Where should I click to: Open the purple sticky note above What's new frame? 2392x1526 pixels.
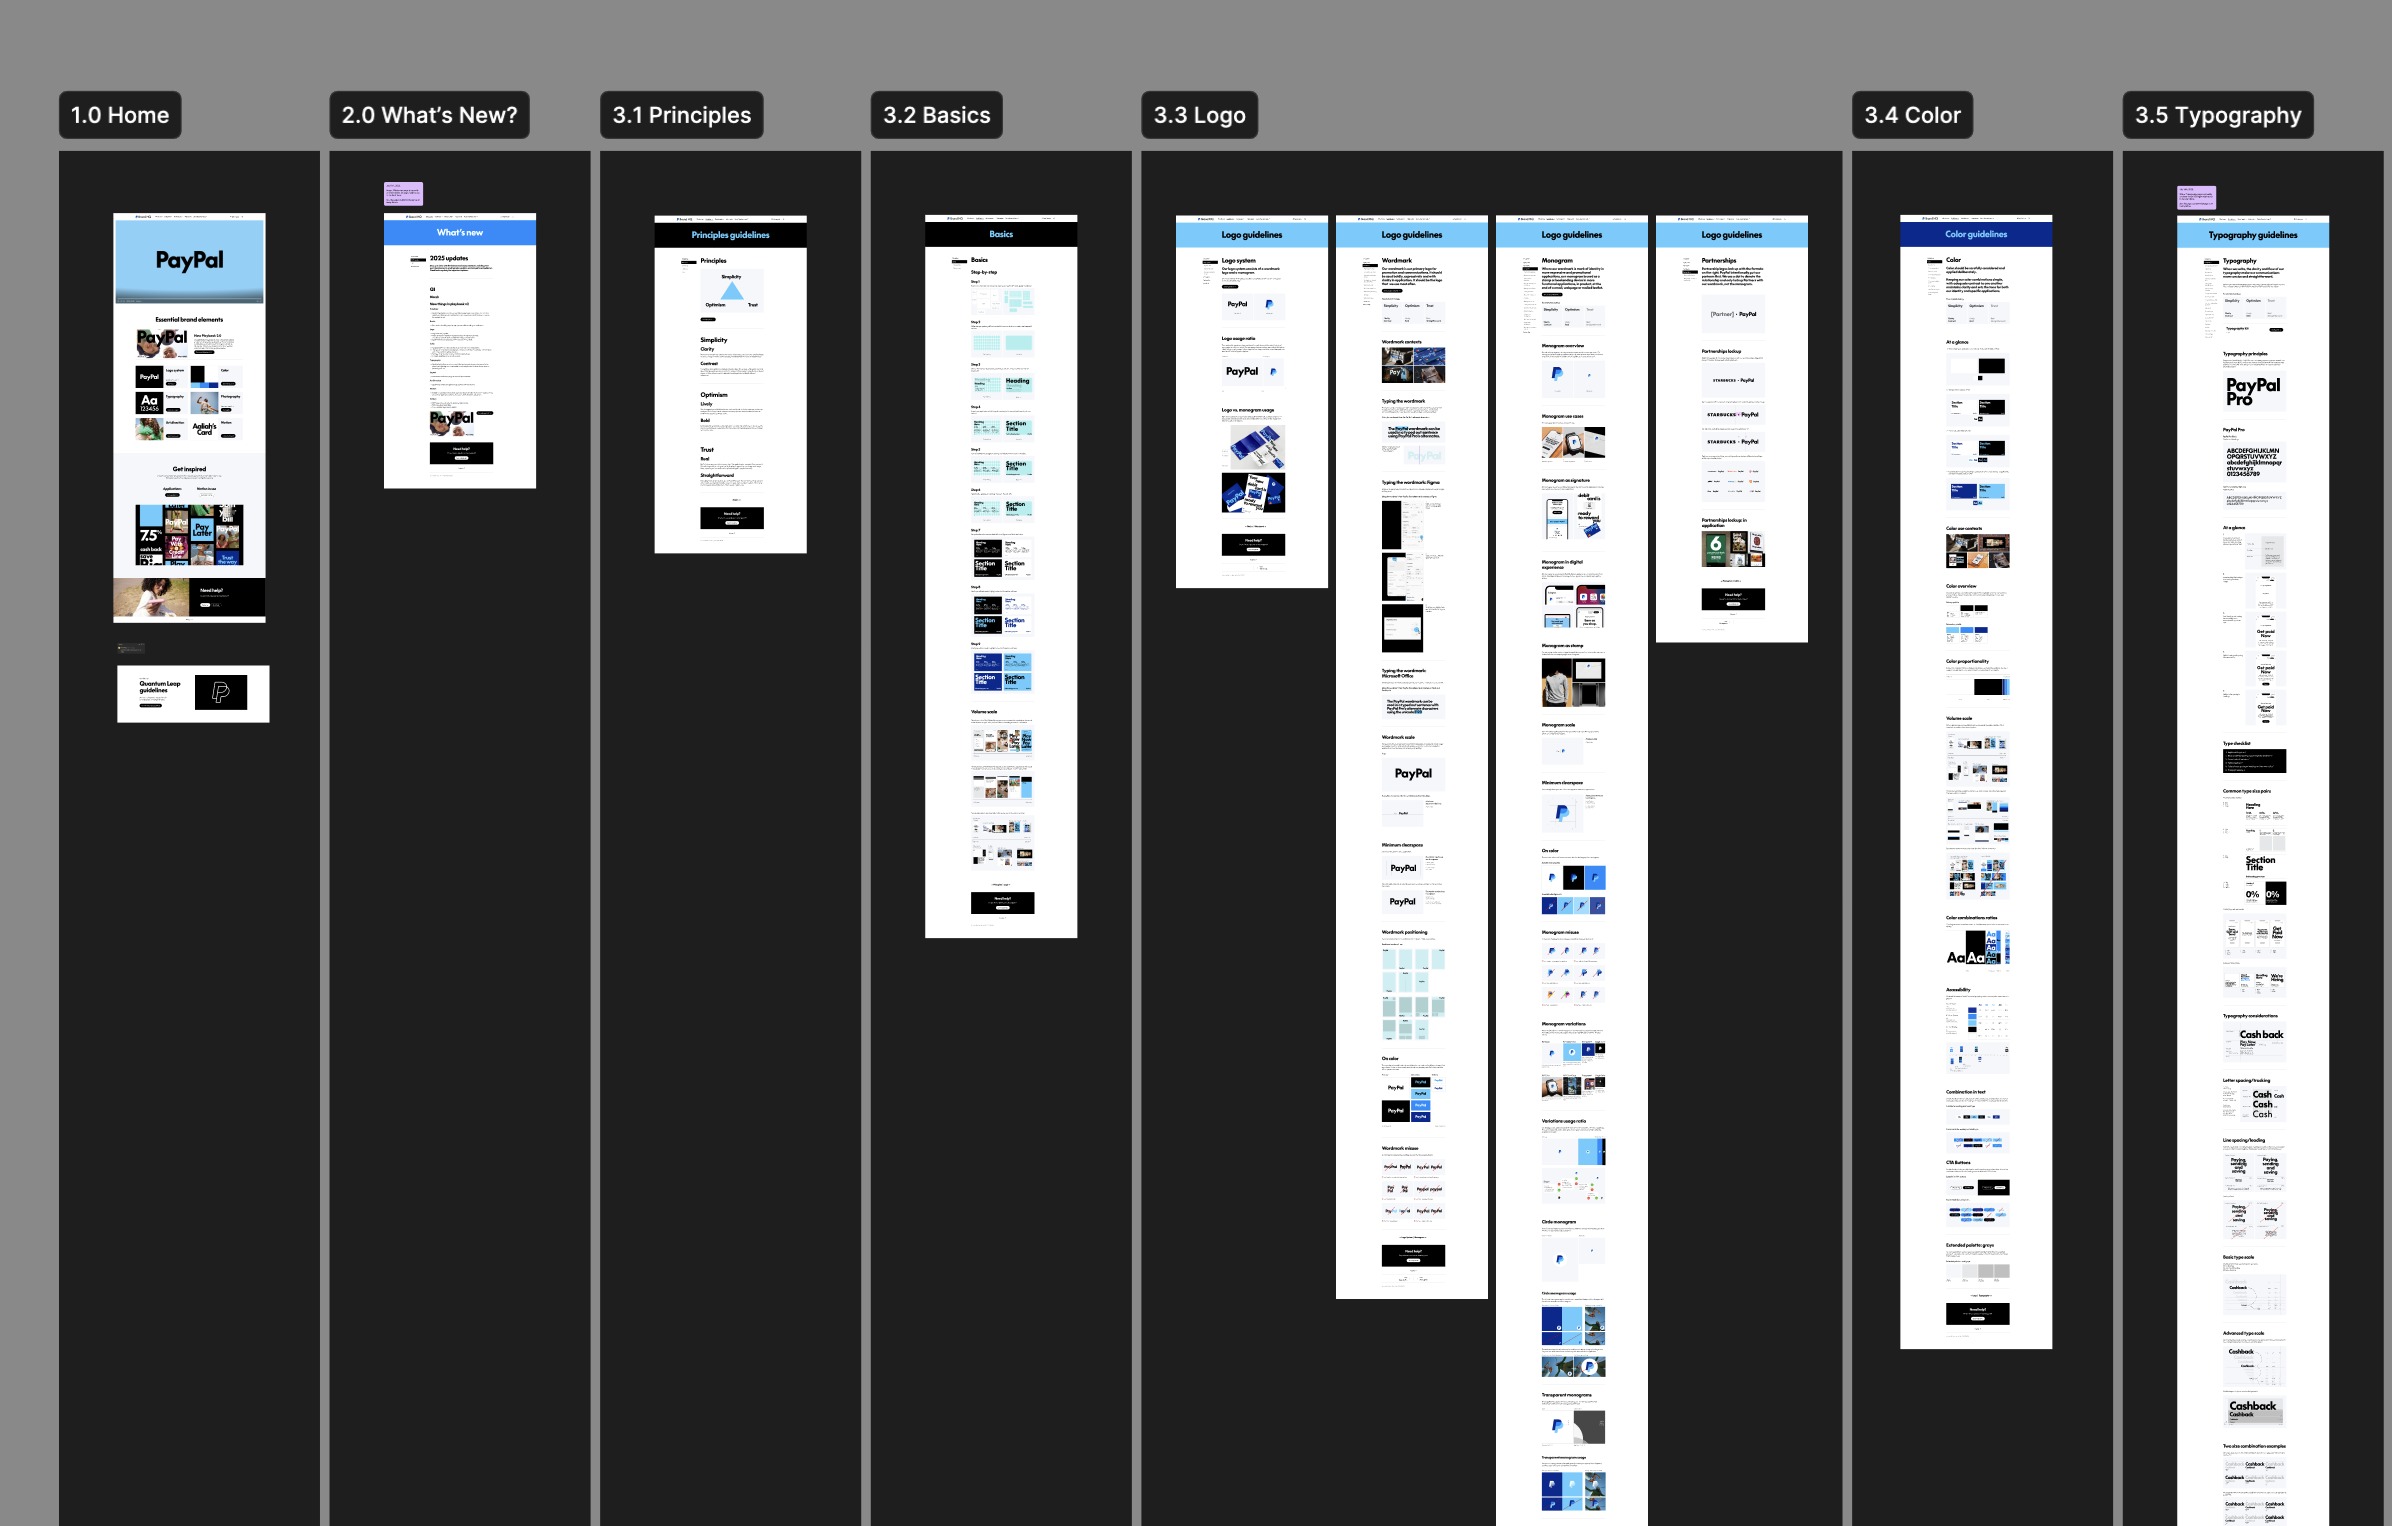pyautogui.click(x=403, y=193)
